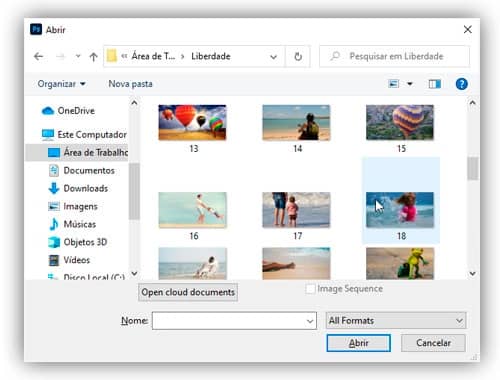Change view mode icon

[394, 84]
